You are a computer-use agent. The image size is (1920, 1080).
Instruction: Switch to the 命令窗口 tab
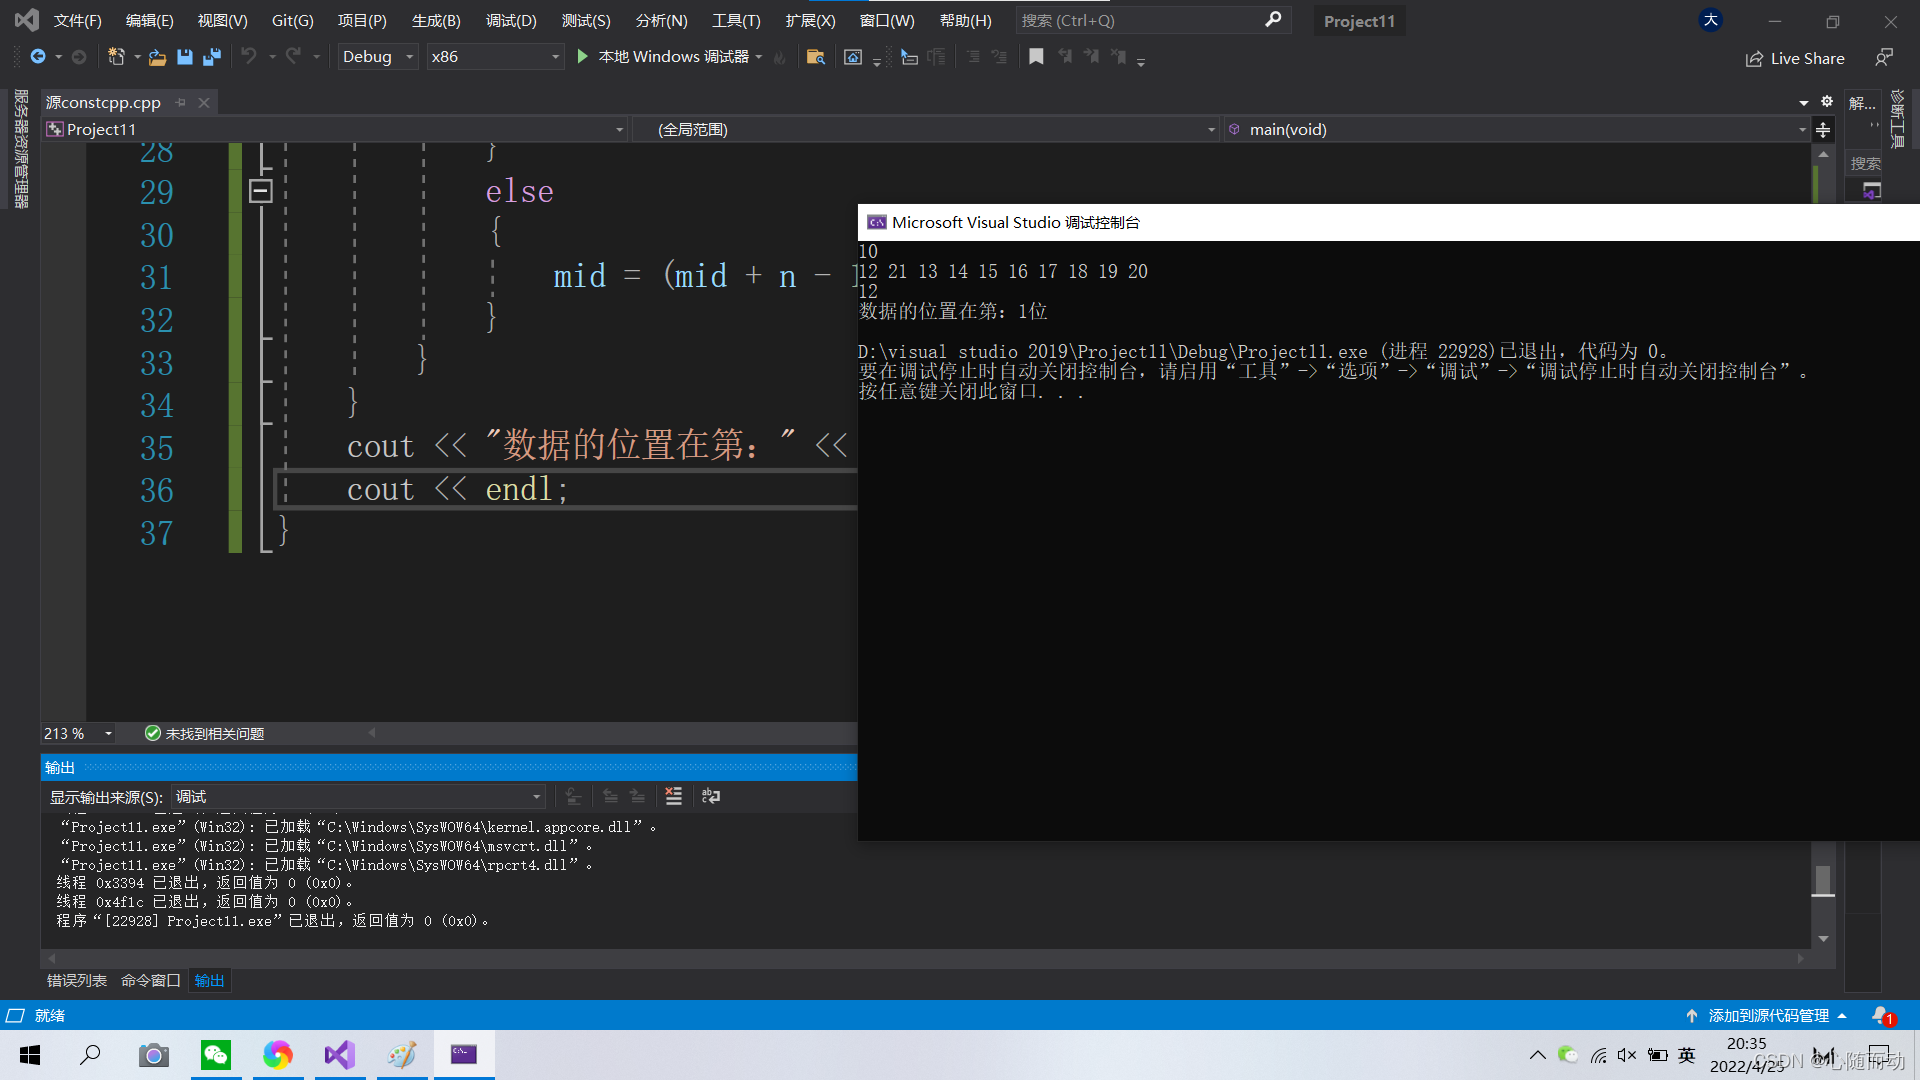coord(151,980)
